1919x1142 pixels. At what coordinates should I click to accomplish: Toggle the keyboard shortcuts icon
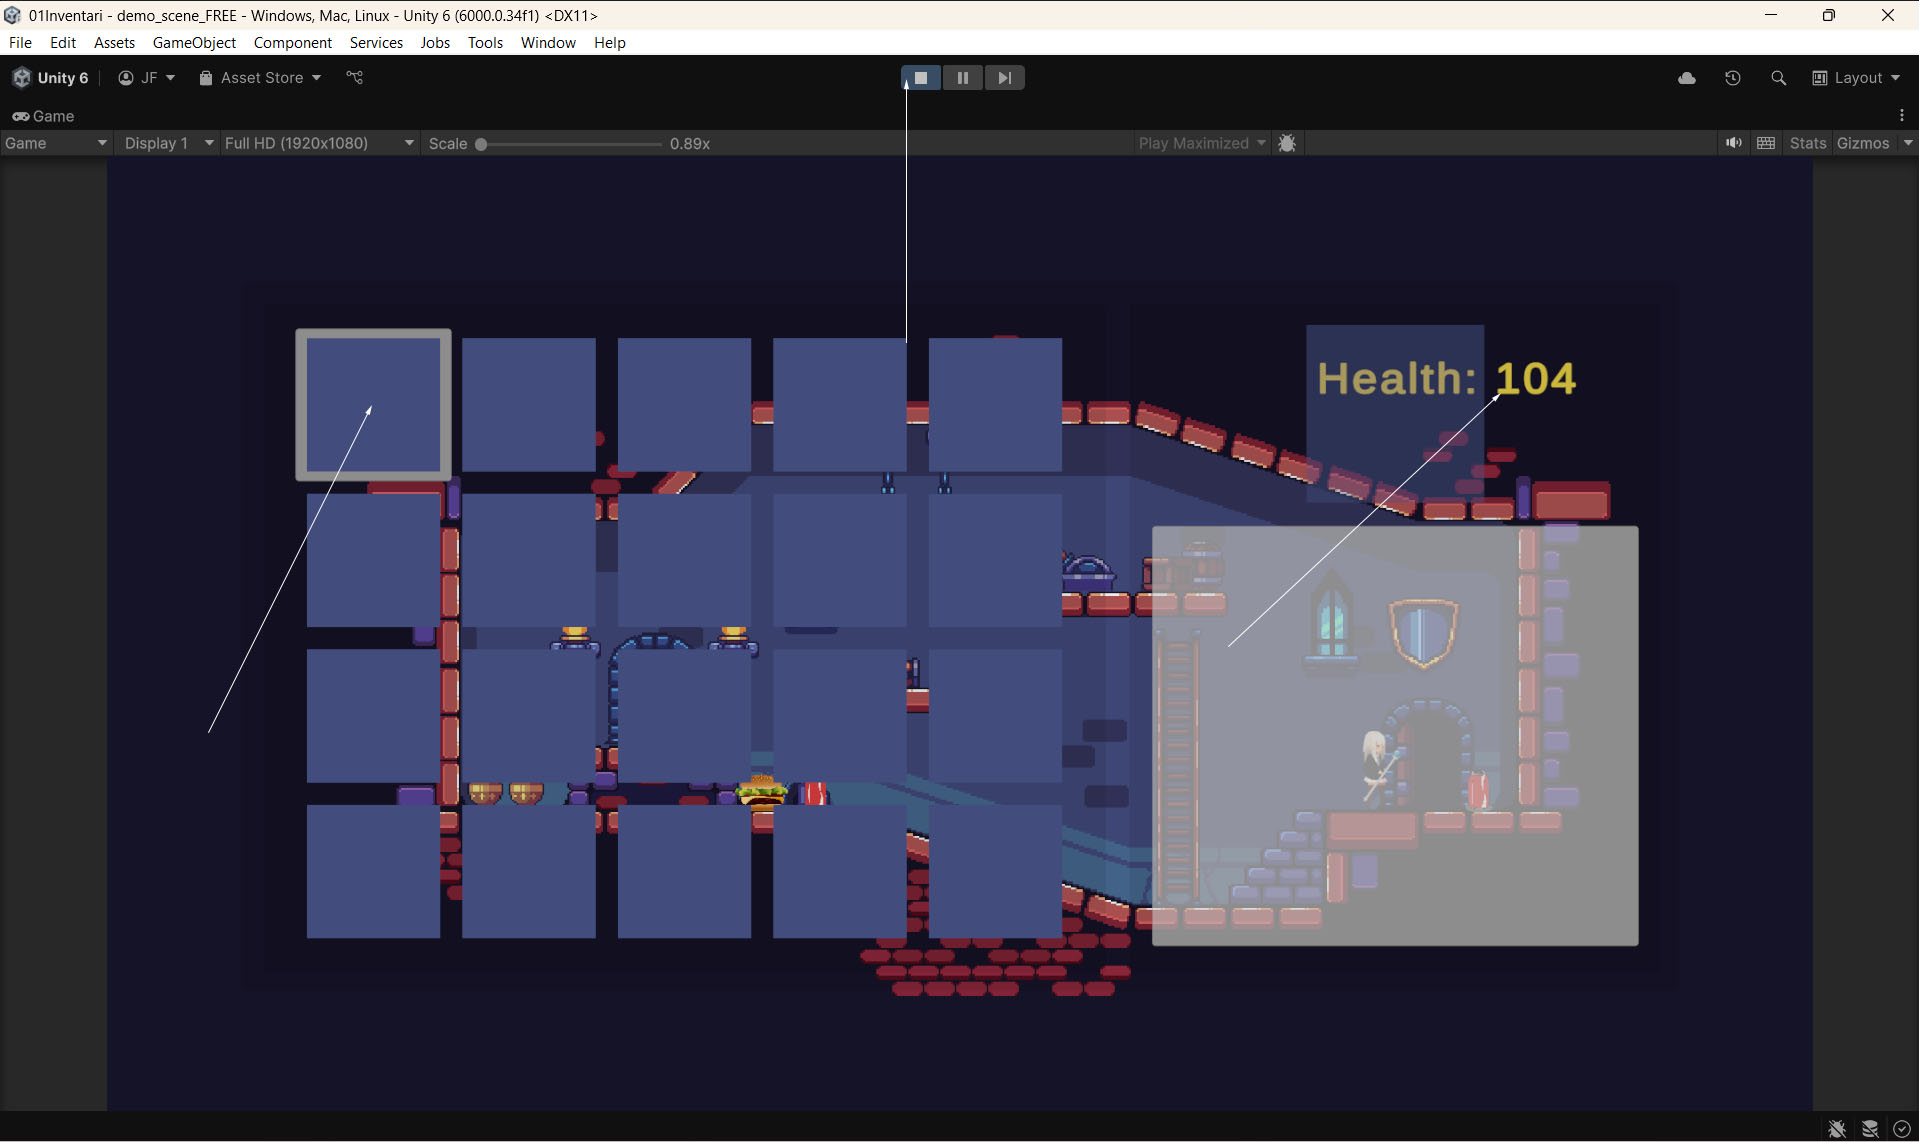(1766, 143)
